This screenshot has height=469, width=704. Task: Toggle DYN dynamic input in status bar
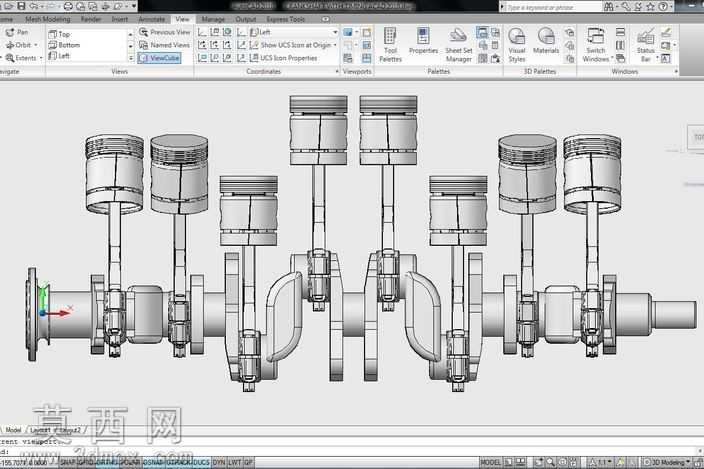point(219,462)
